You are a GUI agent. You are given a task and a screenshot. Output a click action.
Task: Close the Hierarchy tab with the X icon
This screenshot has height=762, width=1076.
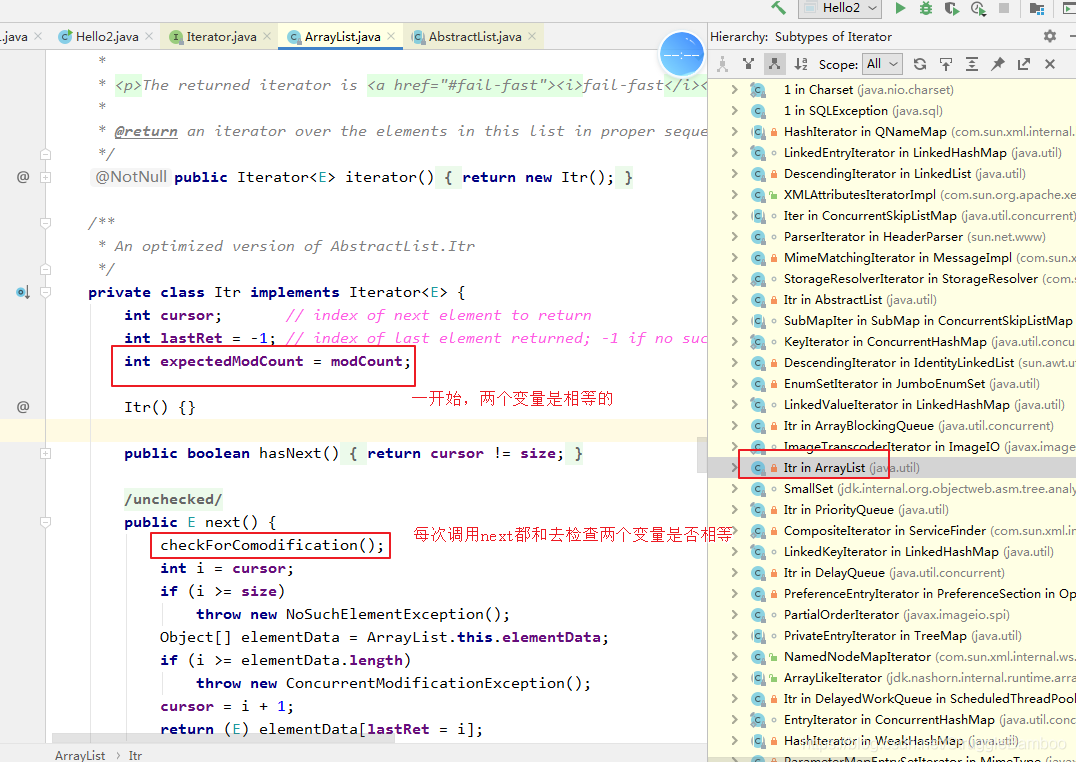pyautogui.click(x=1050, y=64)
